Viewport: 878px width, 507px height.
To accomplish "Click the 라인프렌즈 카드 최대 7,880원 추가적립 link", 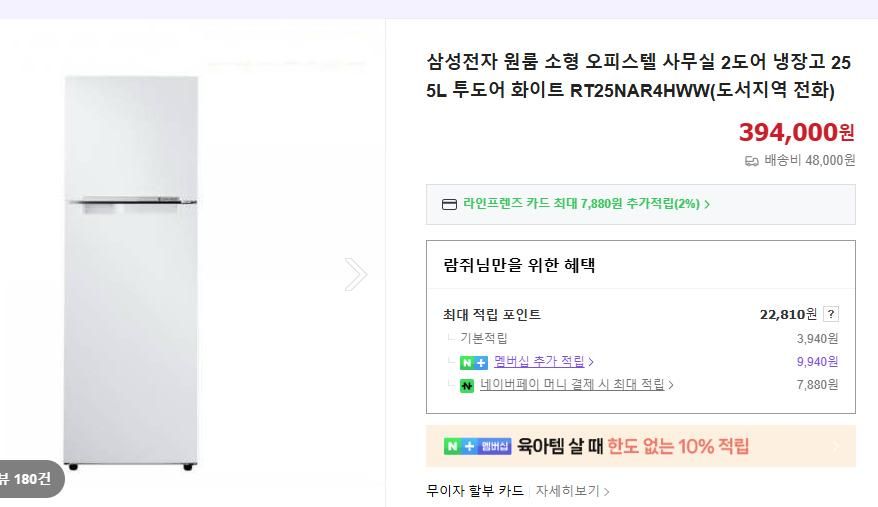I will pyautogui.click(x=580, y=204).
